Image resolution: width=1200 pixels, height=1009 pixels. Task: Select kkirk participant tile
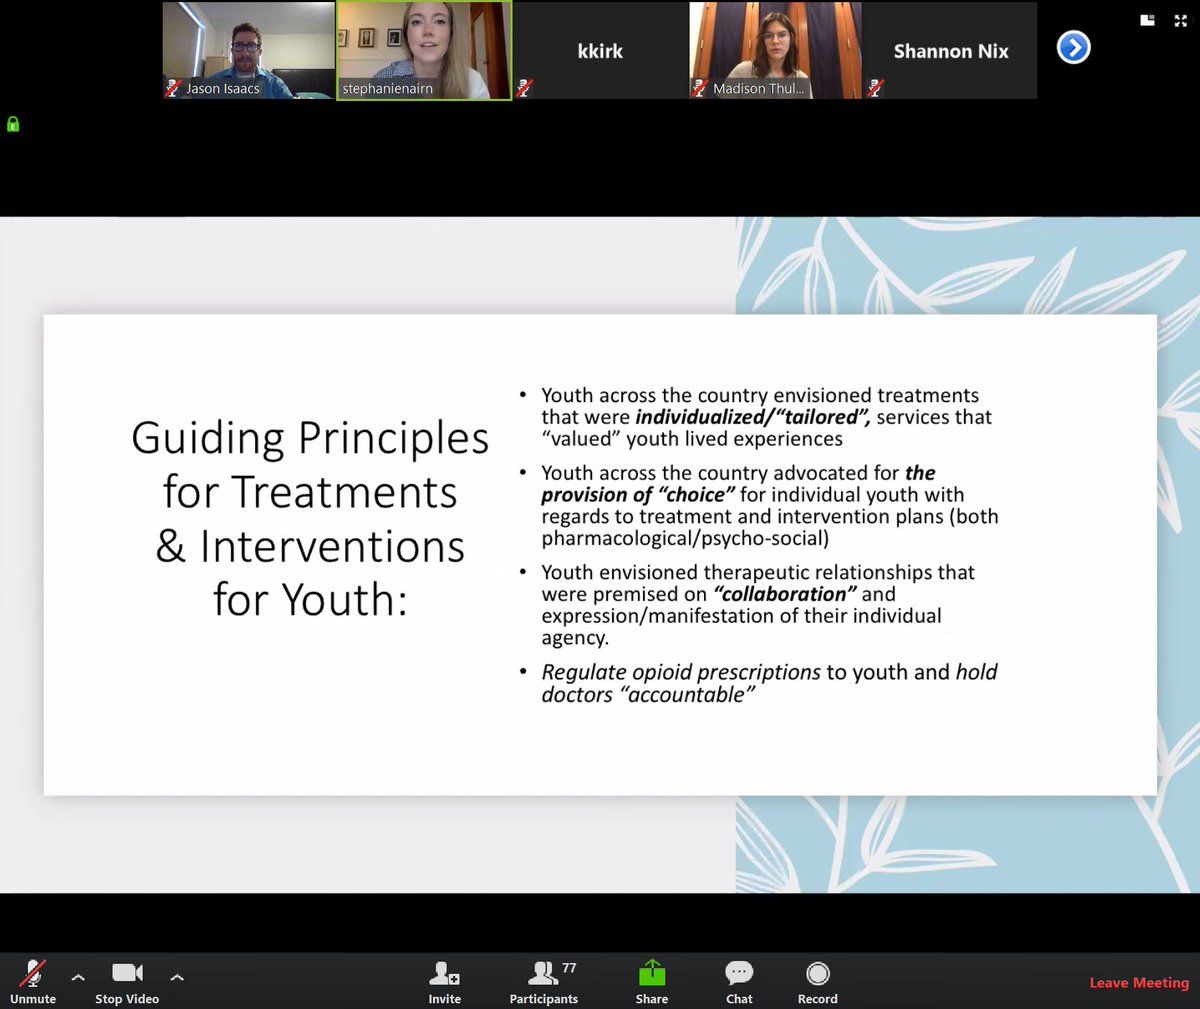[600, 50]
